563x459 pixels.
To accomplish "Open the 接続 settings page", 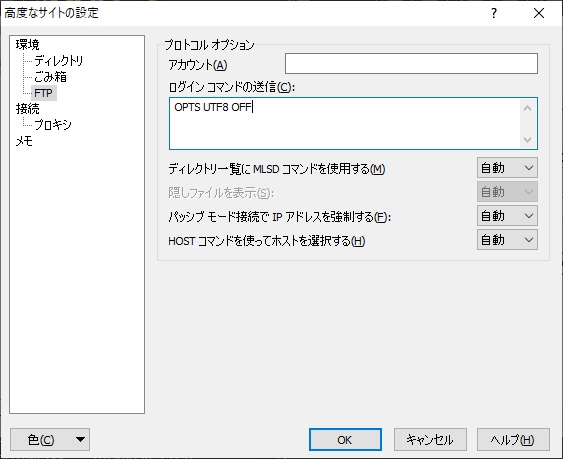I will tap(27, 109).
